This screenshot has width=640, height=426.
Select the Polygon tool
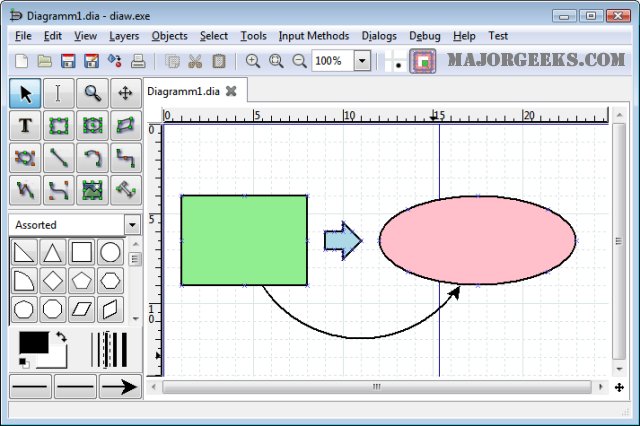click(x=125, y=125)
